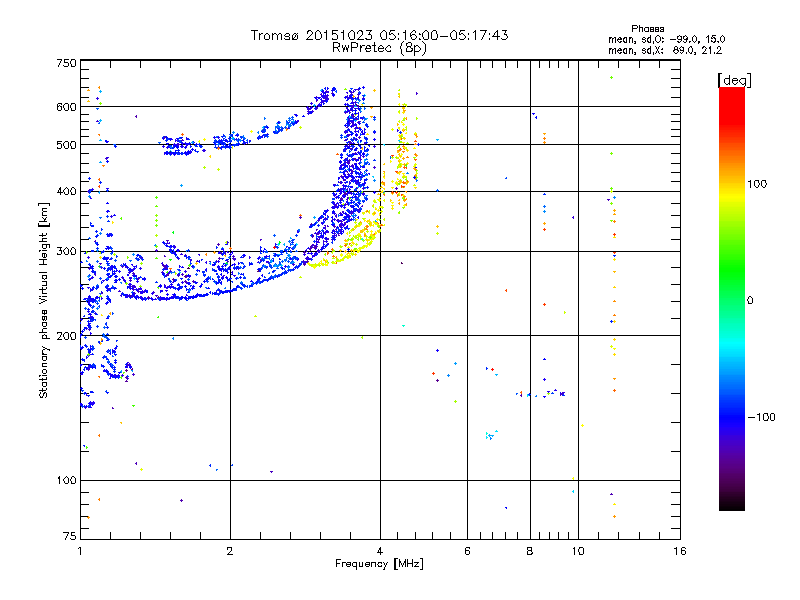
Task: Click colorbar tick label '100'
Action: click(x=757, y=184)
